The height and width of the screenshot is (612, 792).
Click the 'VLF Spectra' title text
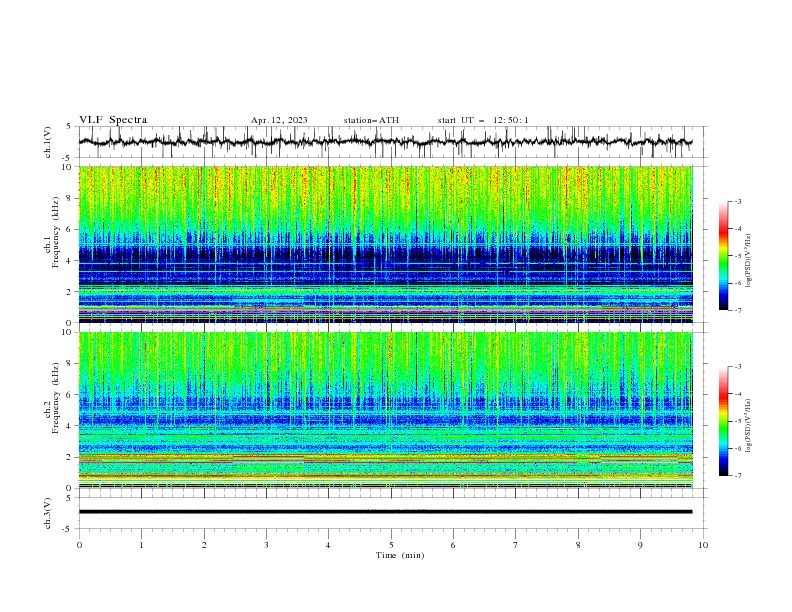[x=113, y=120]
